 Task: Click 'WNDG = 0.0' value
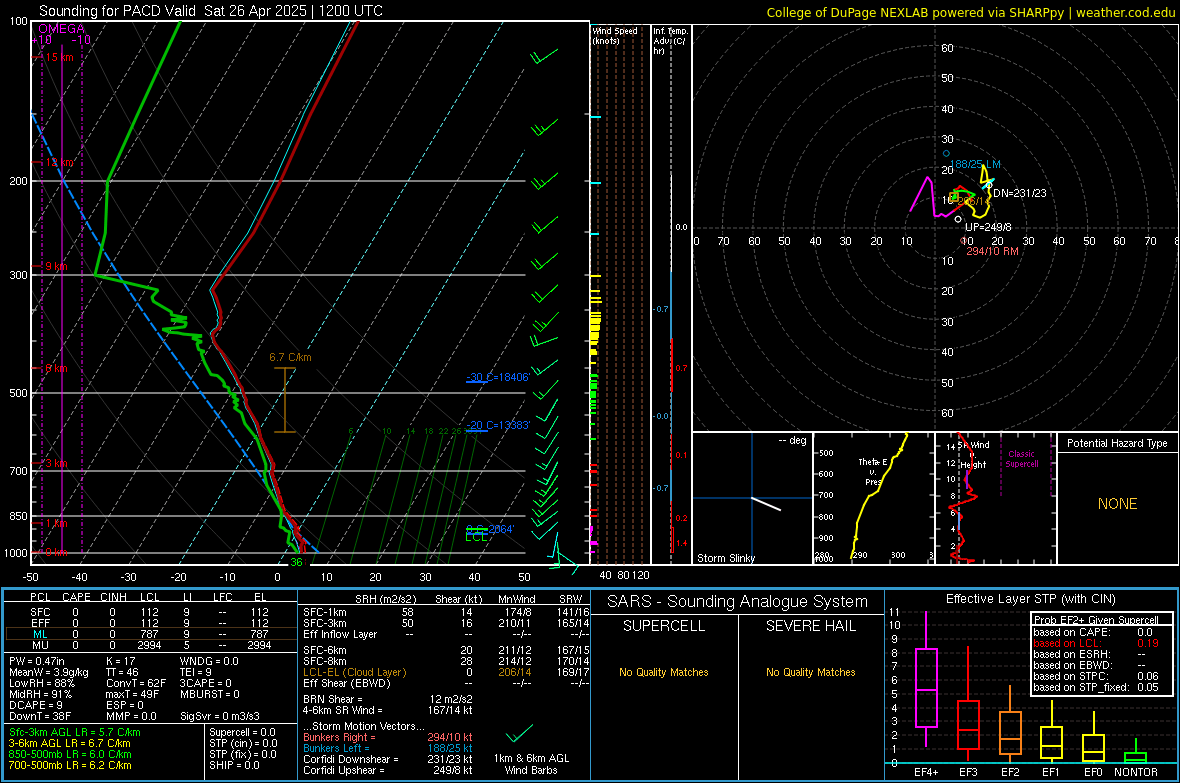click(x=209, y=661)
